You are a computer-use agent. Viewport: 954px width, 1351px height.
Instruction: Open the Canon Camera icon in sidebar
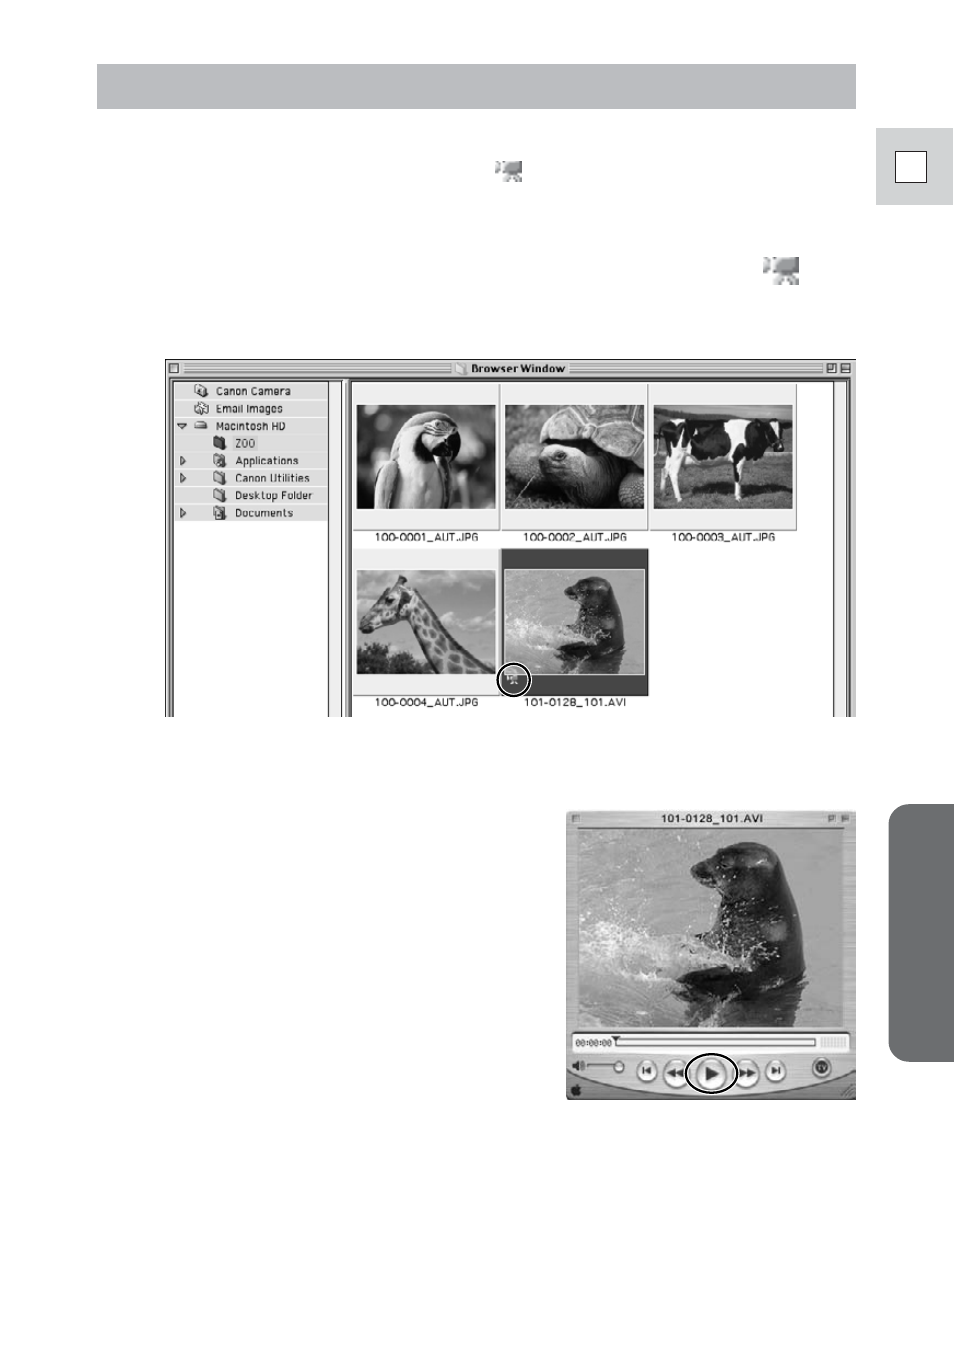click(x=201, y=391)
